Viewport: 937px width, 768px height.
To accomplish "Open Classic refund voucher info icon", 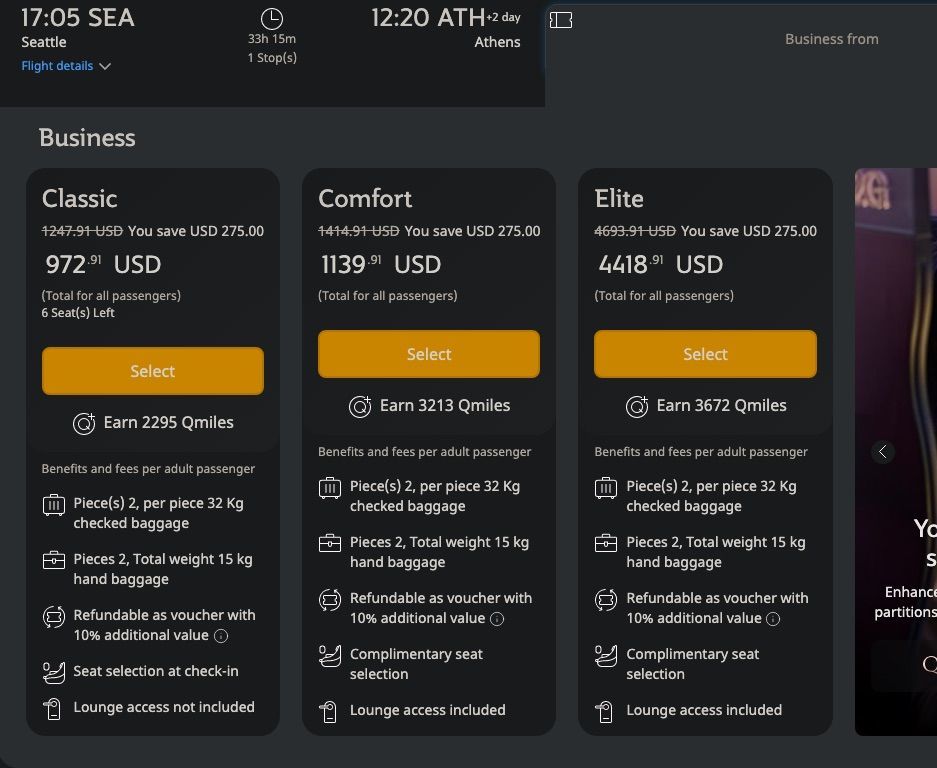I will (x=221, y=636).
